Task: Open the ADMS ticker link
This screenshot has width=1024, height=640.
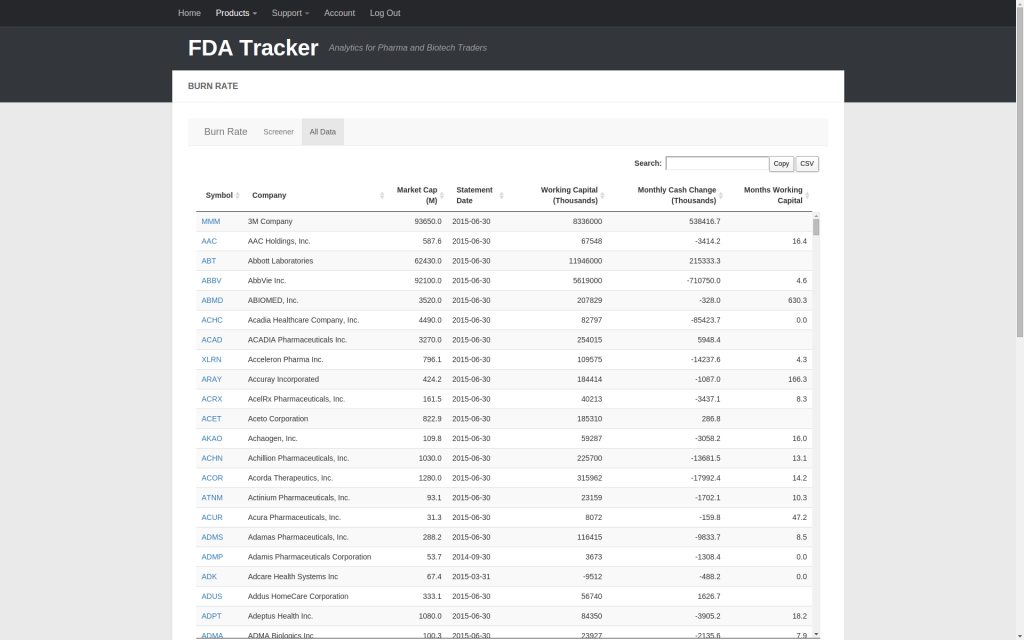Action: pos(212,537)
